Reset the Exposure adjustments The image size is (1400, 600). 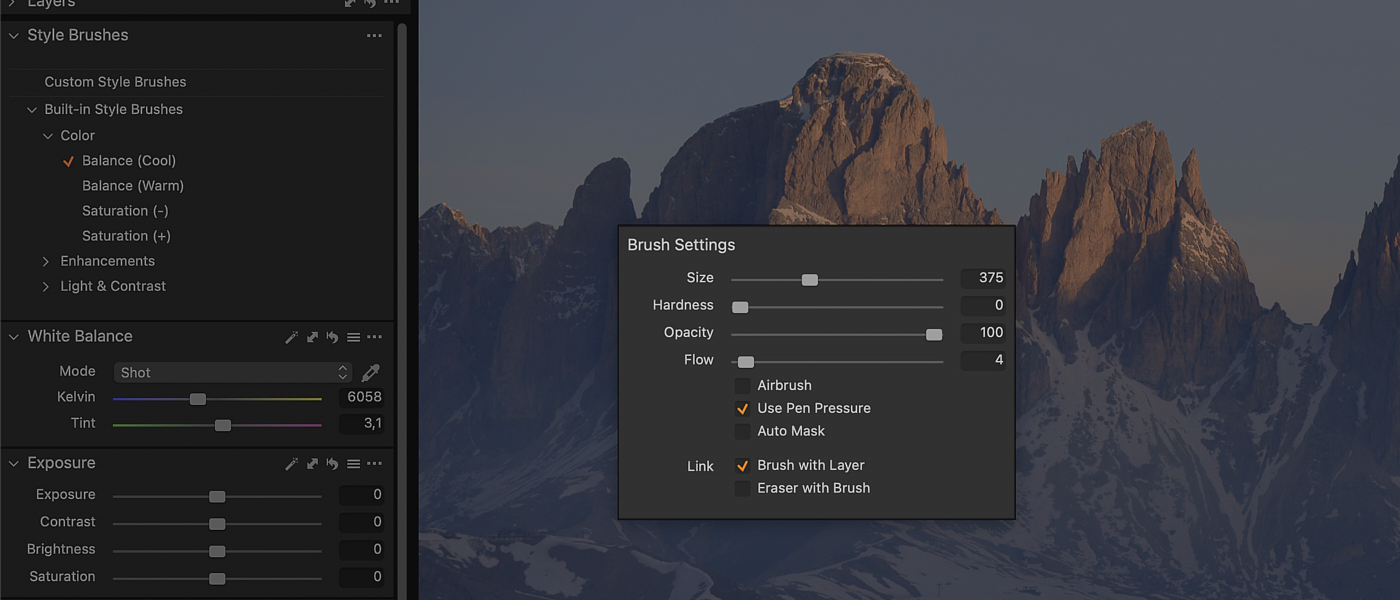(x=332, y=464)
